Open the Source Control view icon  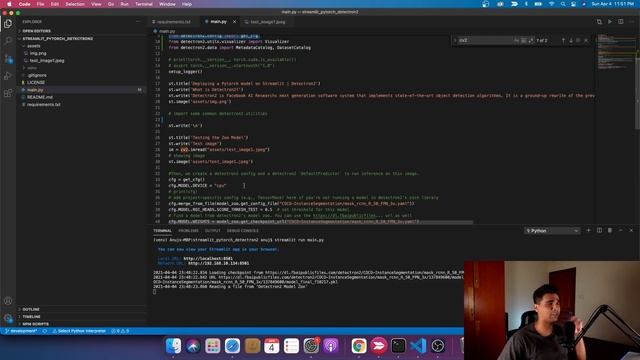point(8,58)
